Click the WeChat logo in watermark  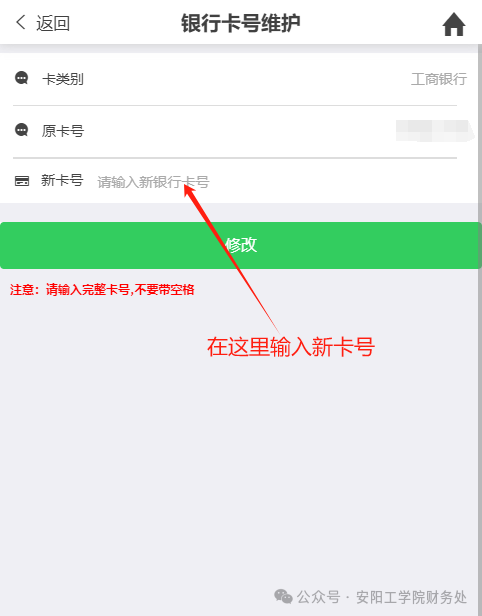pyautogui.click(x=283, y=596)
